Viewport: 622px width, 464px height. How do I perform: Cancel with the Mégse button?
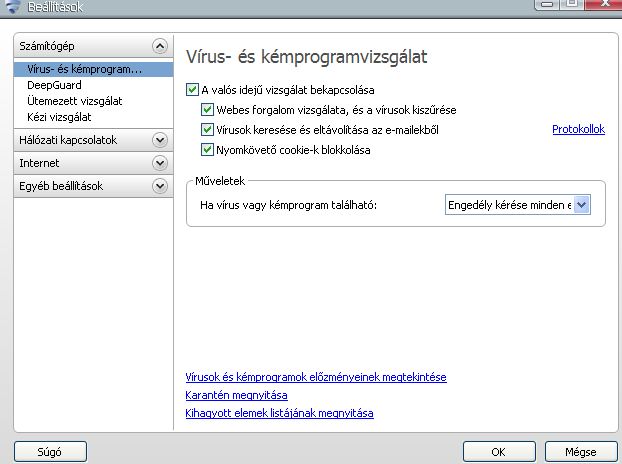point(581,452)
